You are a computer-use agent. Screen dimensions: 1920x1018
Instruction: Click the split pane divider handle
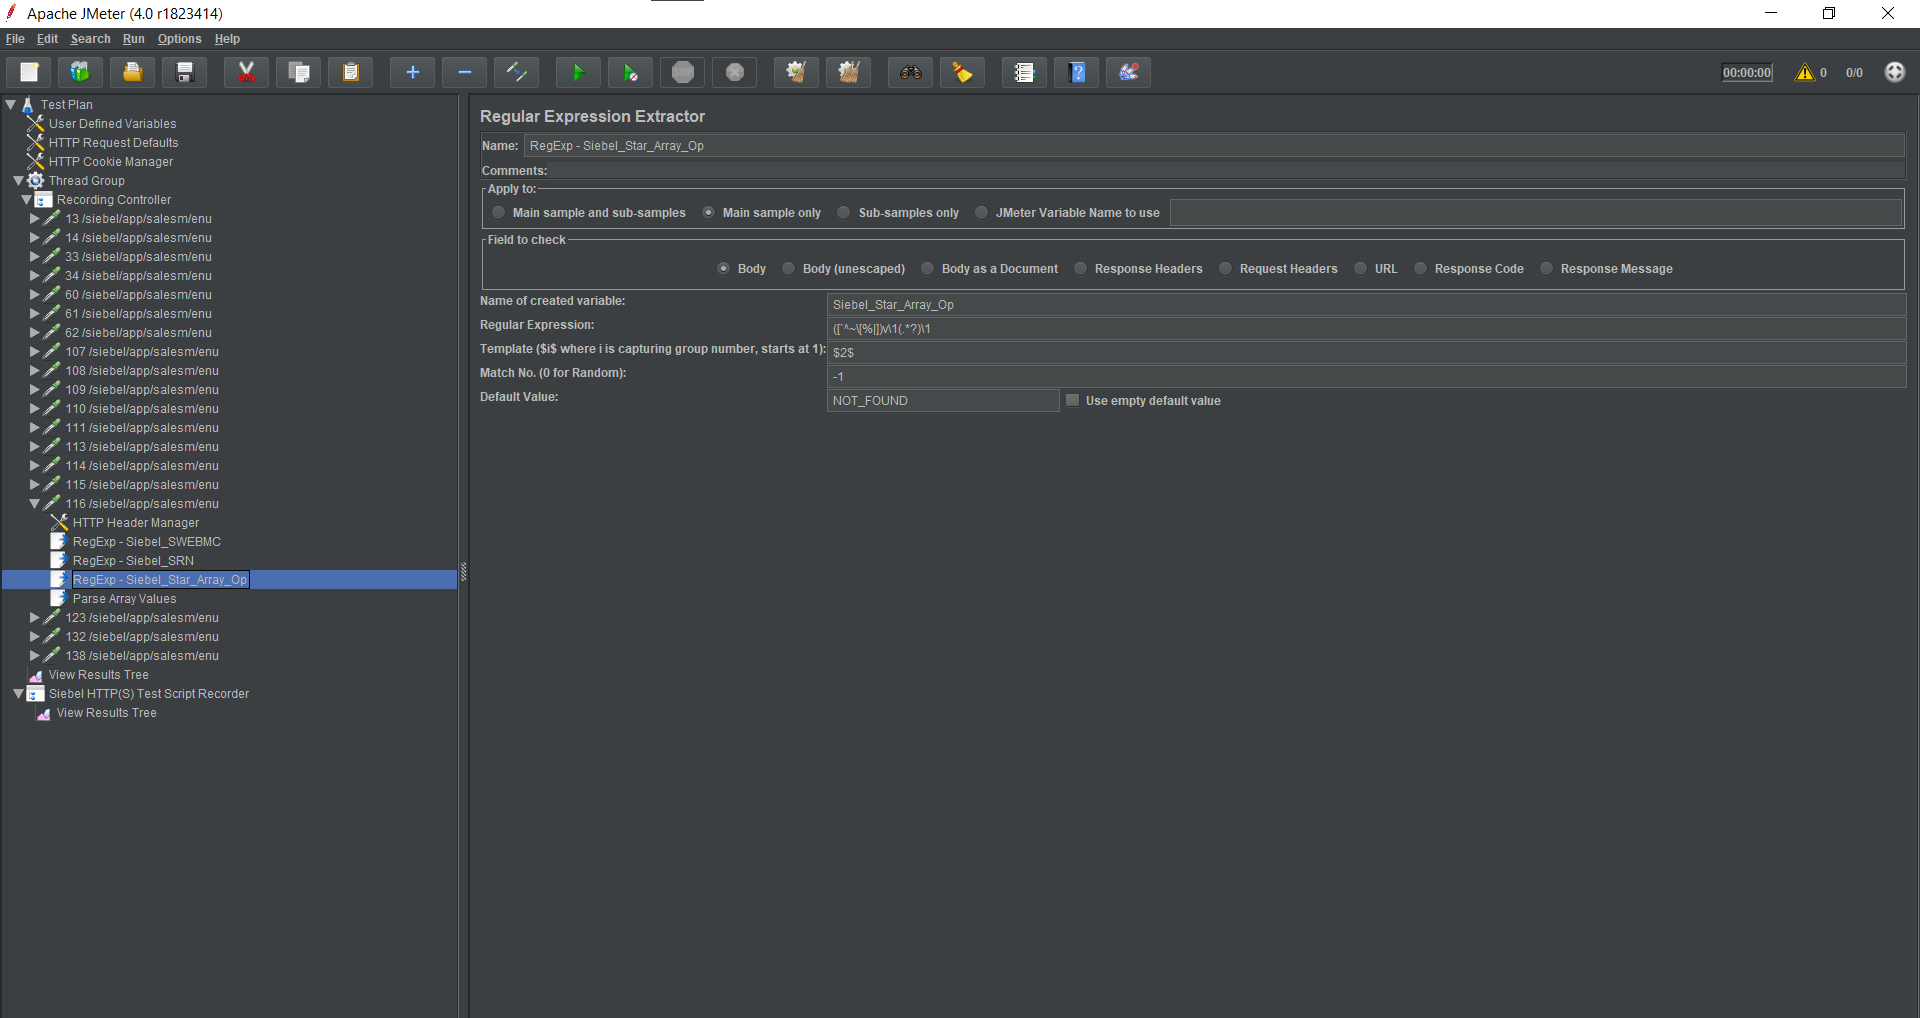[x=463, y=573]
